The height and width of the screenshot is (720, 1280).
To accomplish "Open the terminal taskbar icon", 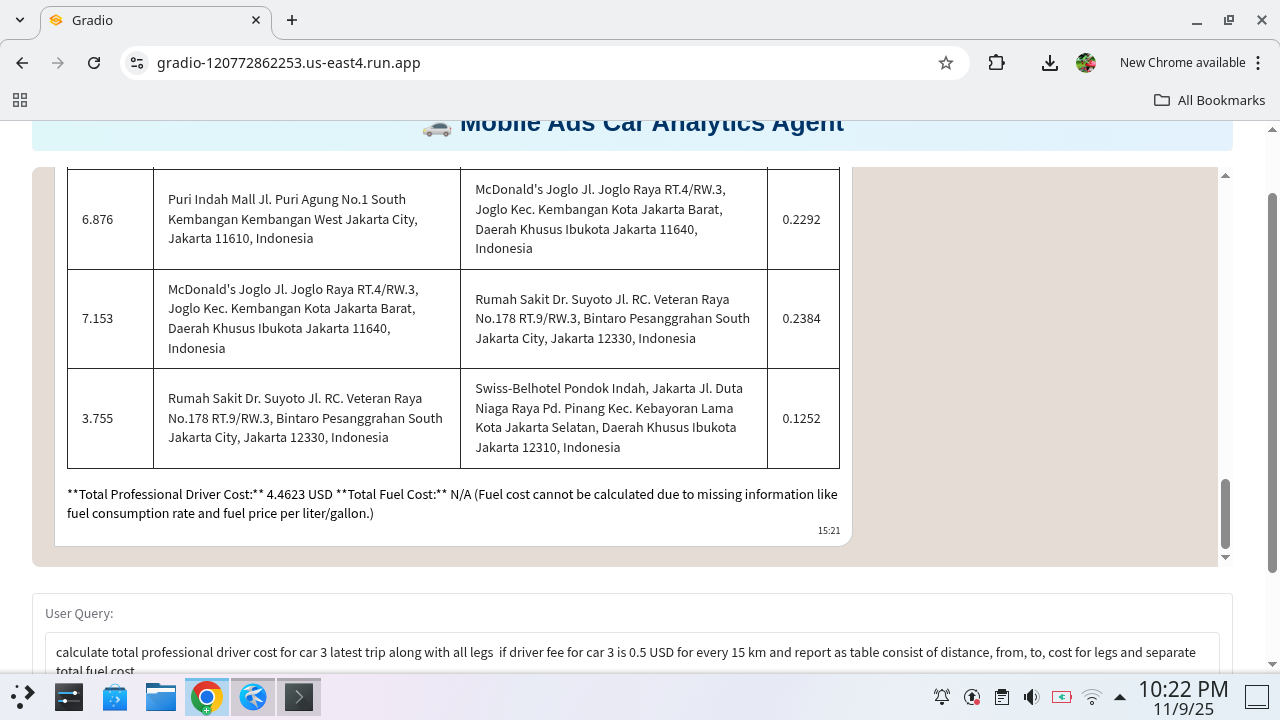I will (x=299, y=697).
